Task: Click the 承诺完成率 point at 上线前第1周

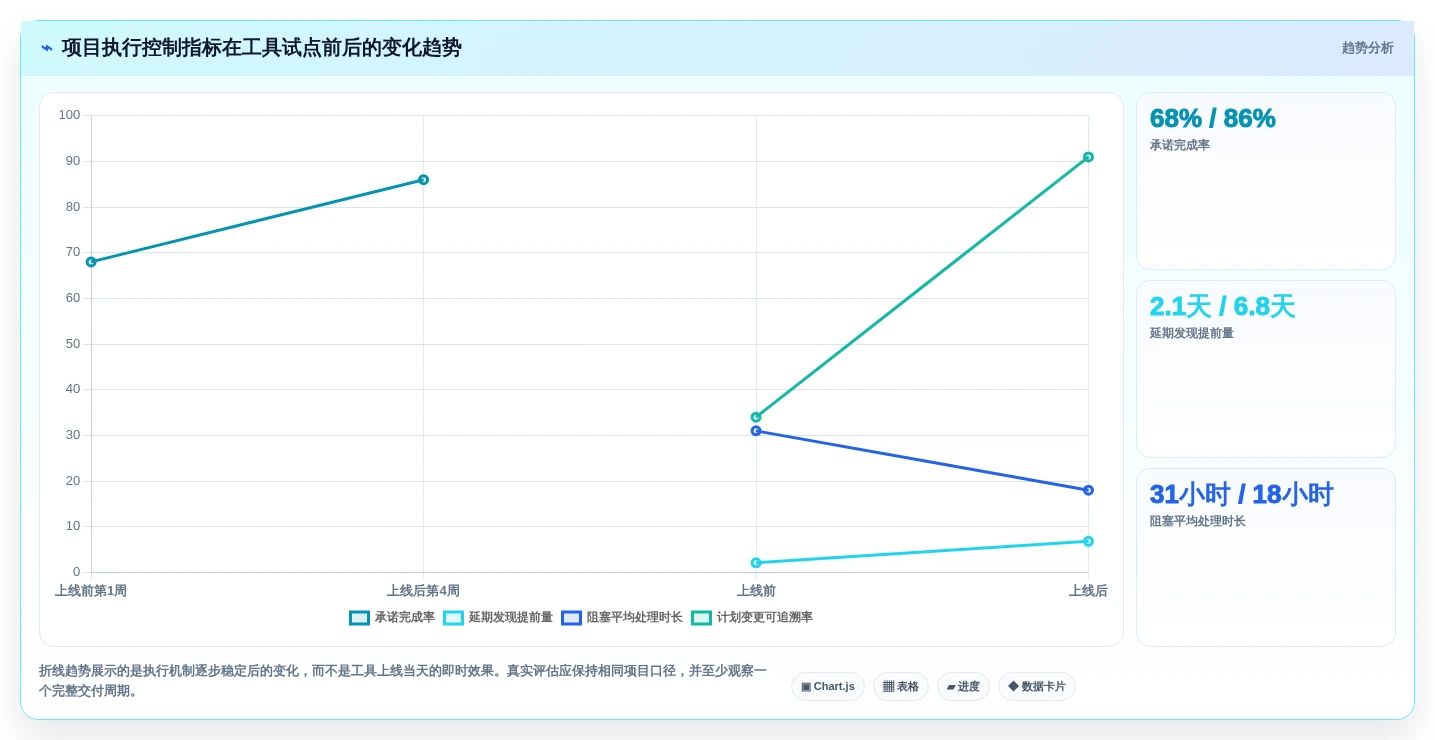Action: pos(91,262)
